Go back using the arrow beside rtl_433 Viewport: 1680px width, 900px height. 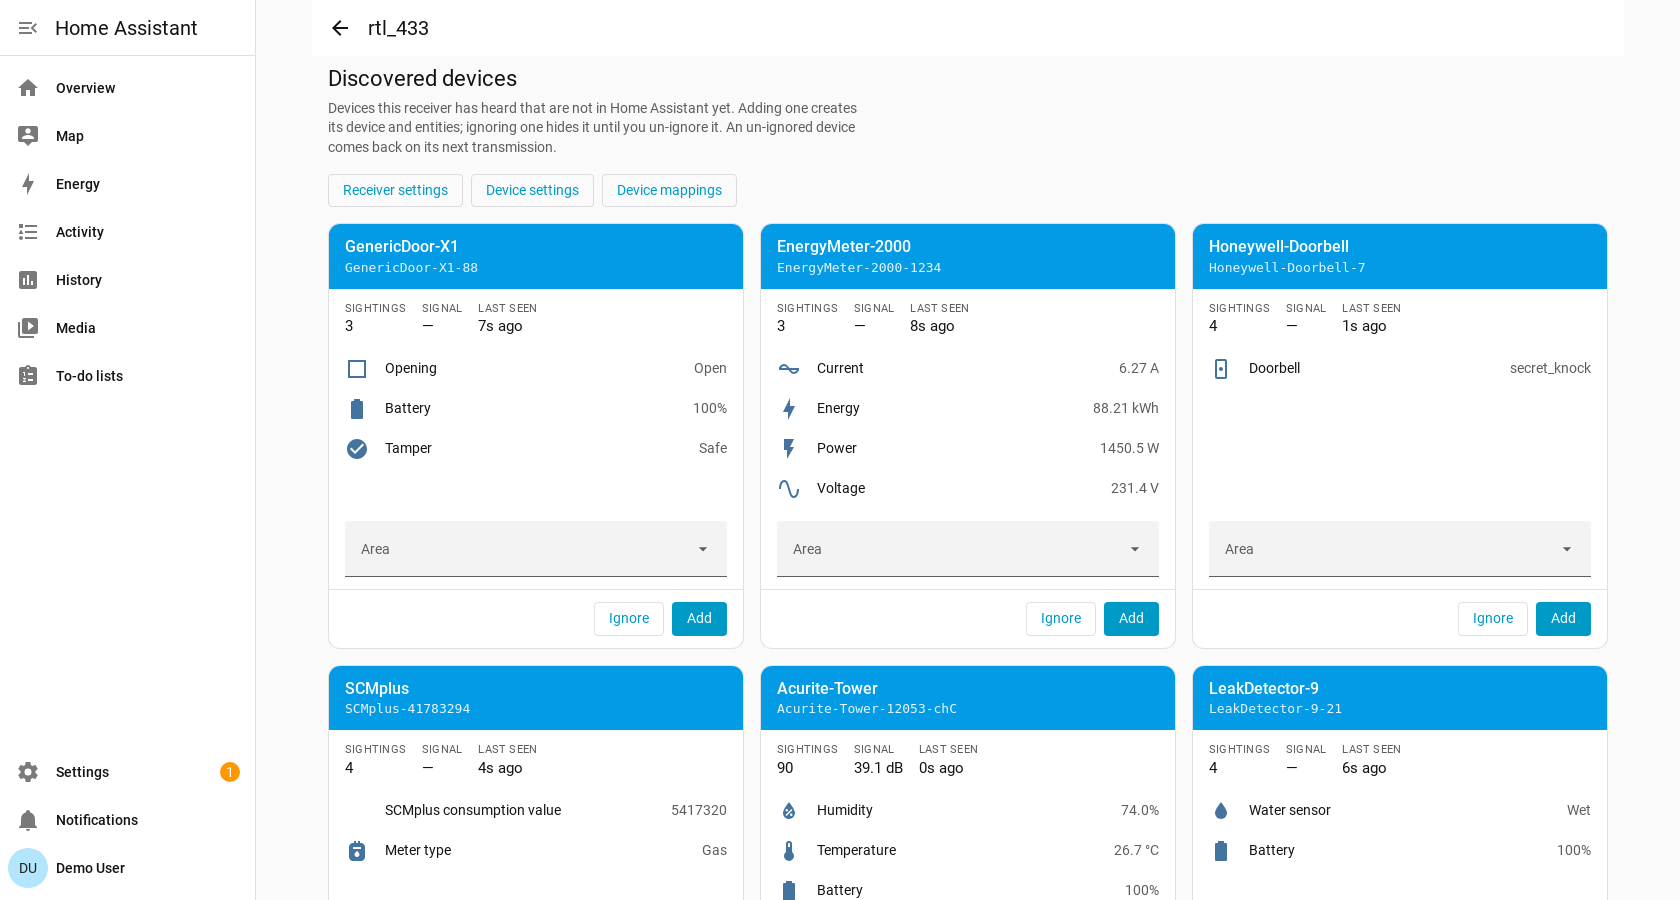click(x=340, y=28)
